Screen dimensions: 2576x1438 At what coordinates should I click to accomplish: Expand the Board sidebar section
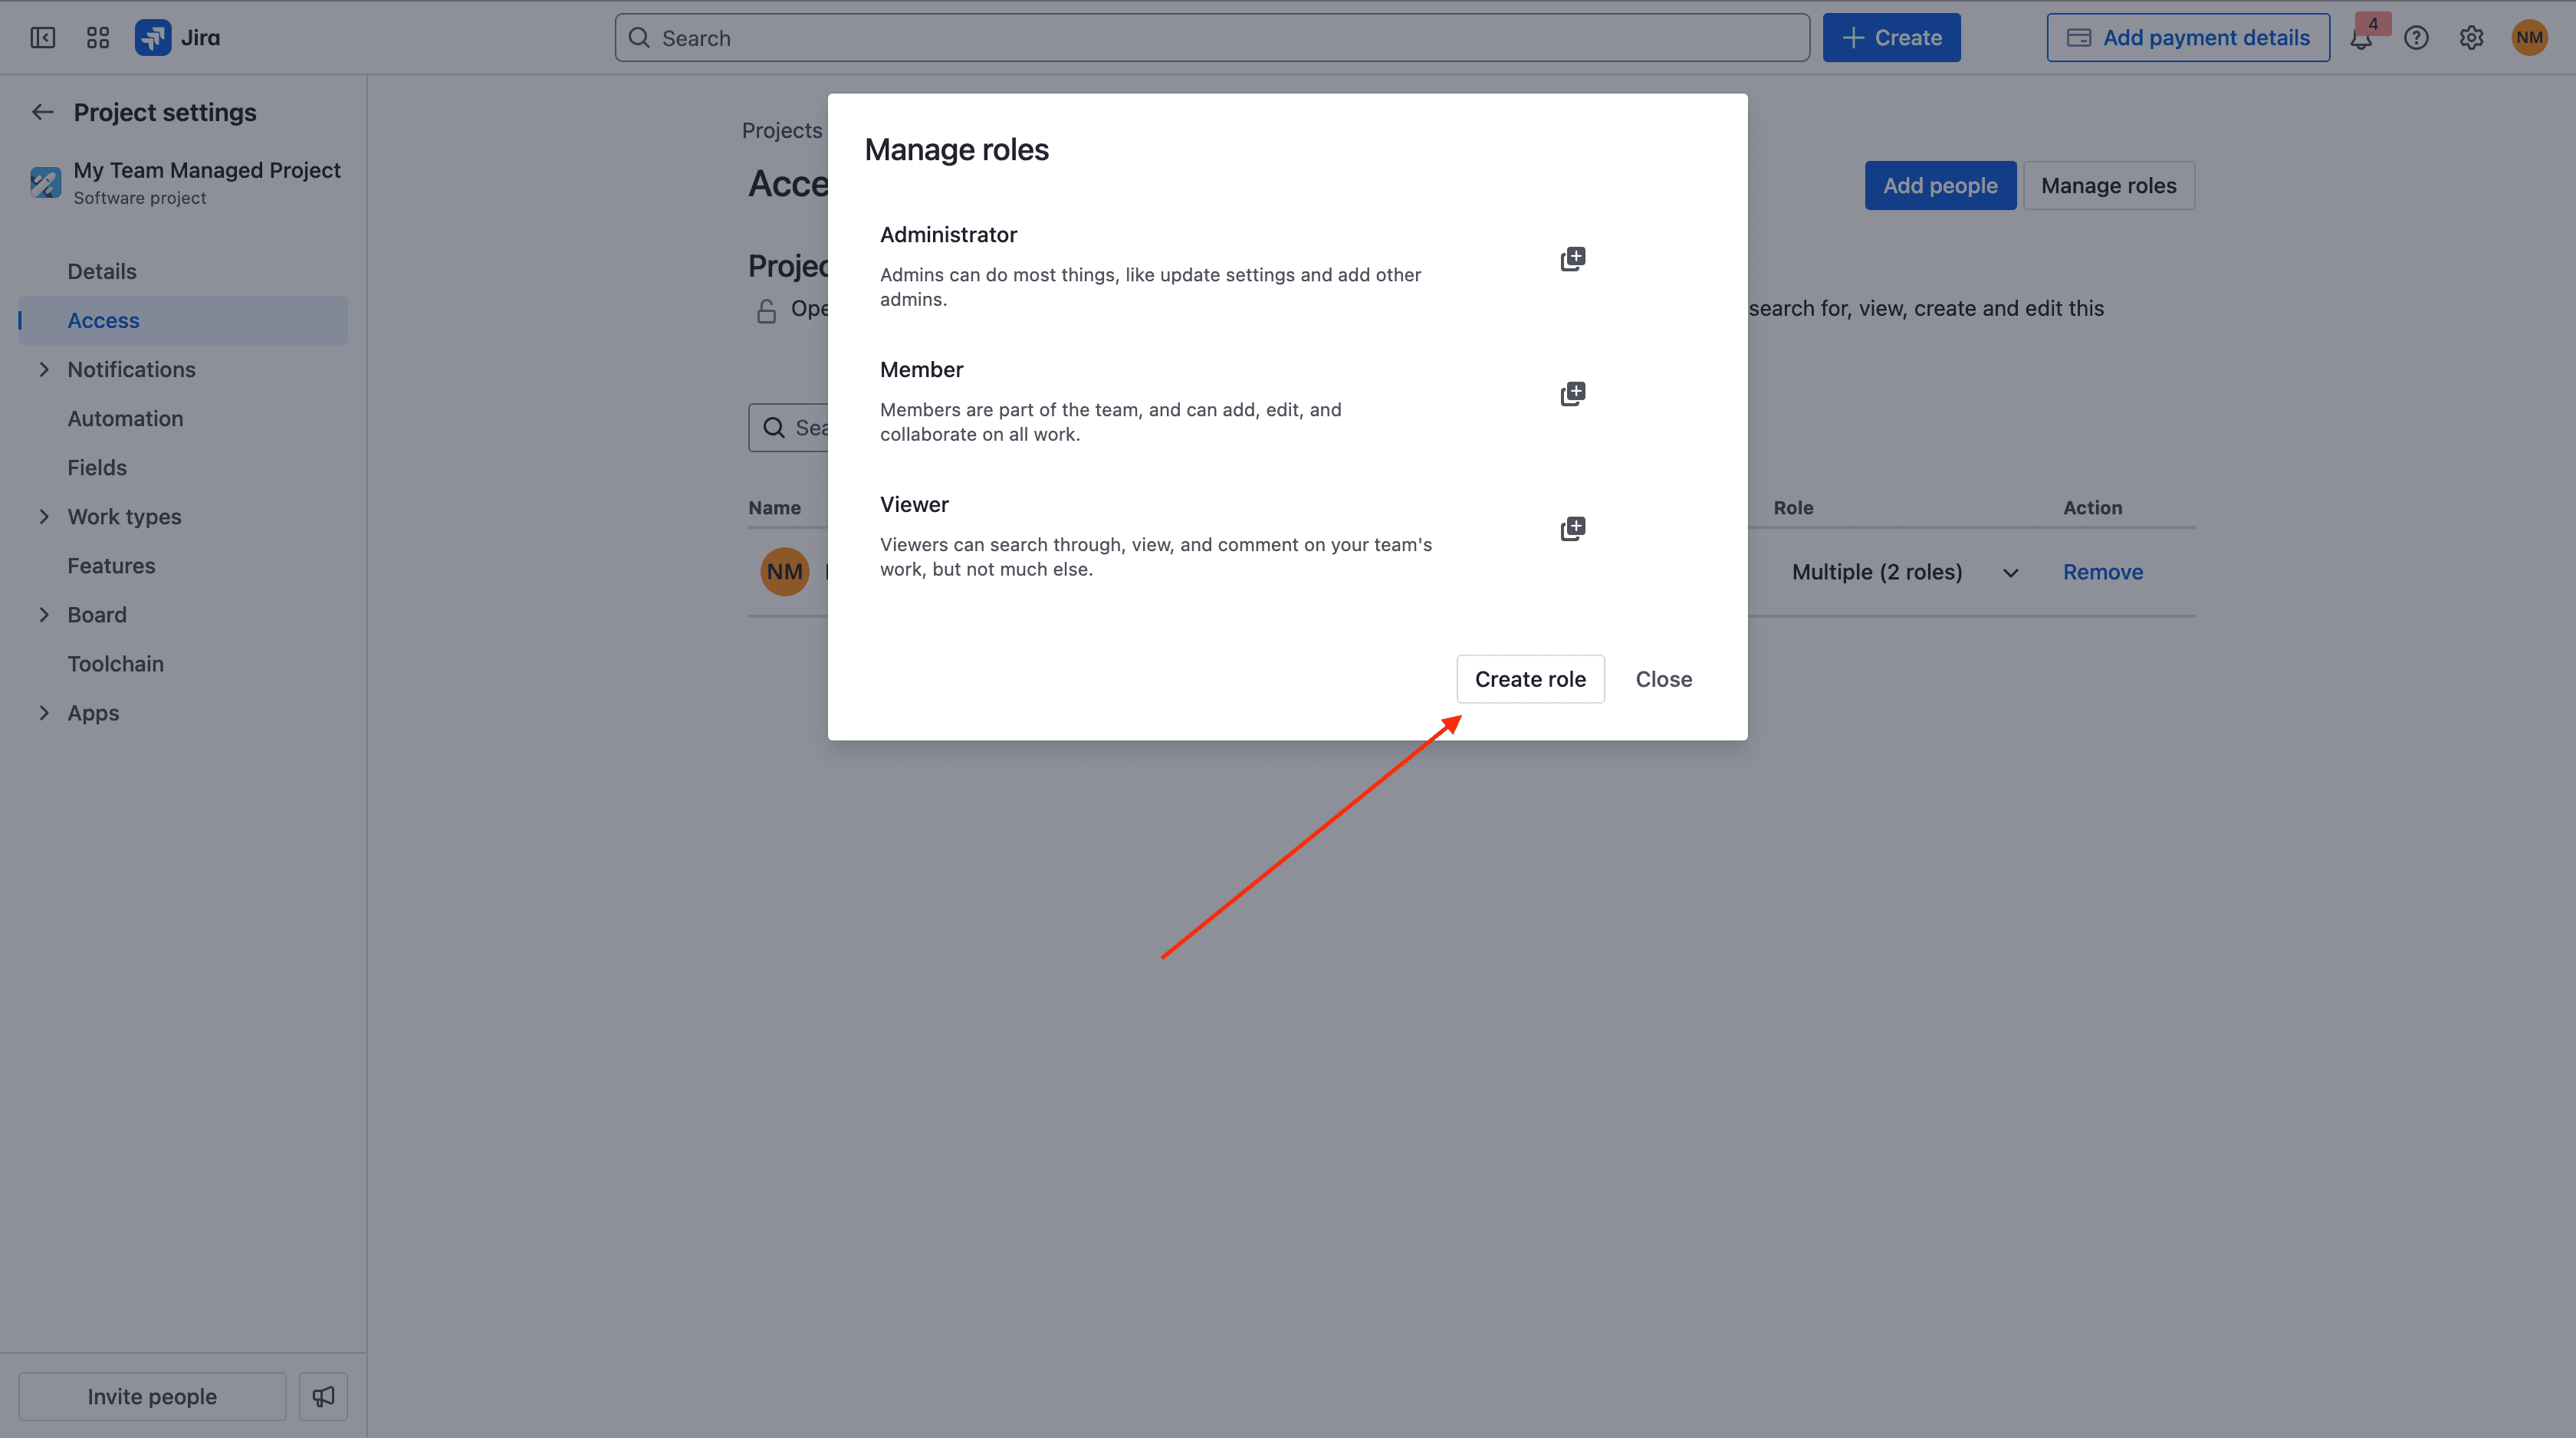44,615
